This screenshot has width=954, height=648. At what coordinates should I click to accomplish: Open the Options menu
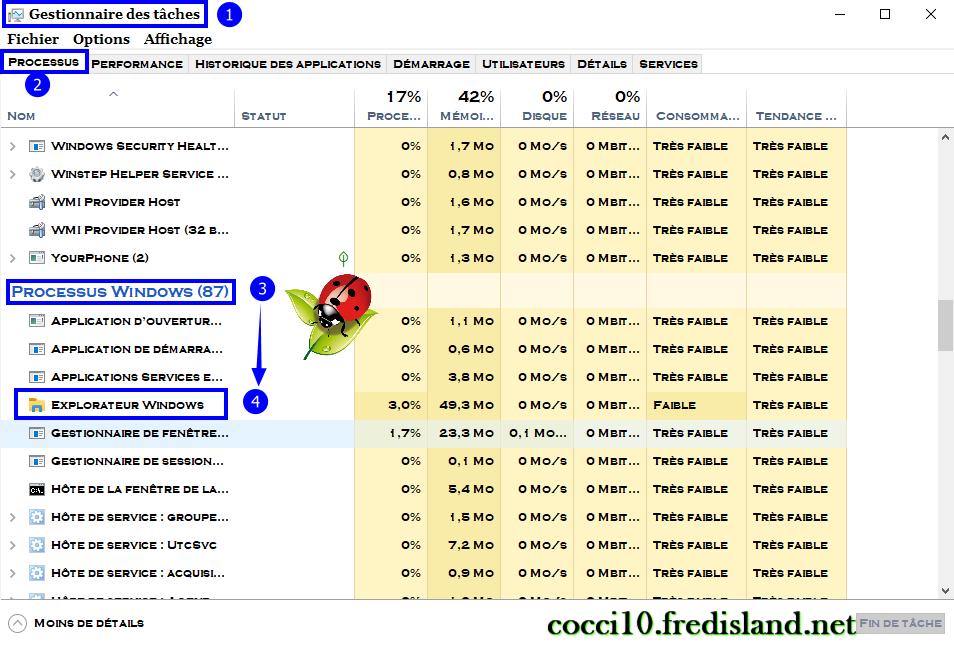[x=102, y=39]
